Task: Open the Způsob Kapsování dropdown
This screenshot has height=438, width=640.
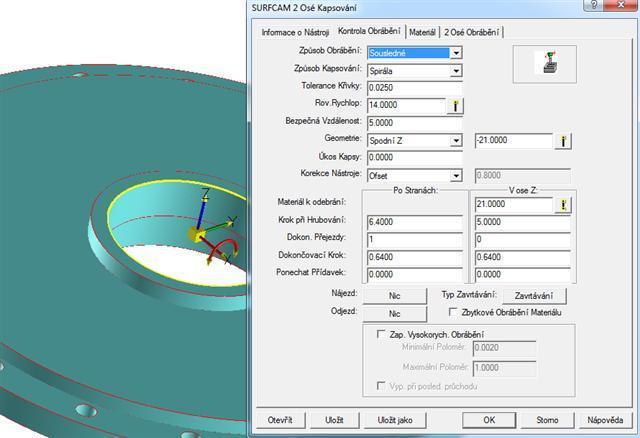Action: pyautogui.click(x=456, y=71)
